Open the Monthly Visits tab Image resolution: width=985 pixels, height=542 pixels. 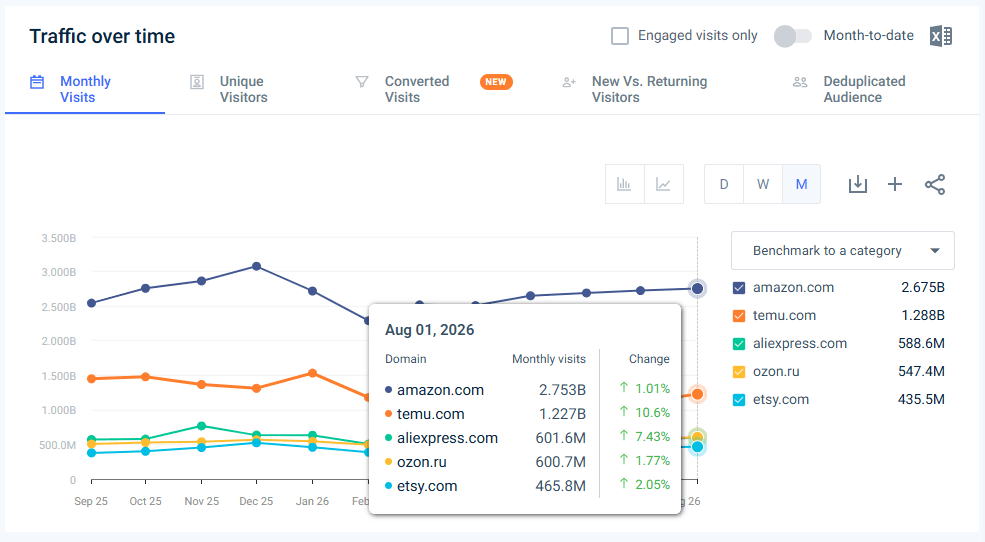tap(85, 89)
